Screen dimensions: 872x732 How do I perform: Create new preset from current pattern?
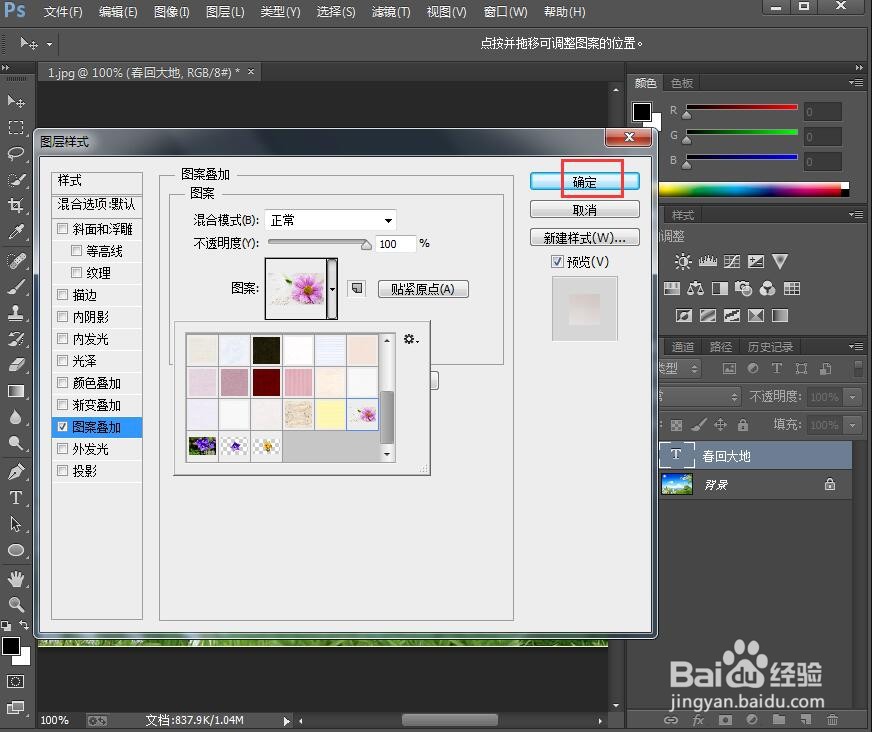click(x=357, y=288)
